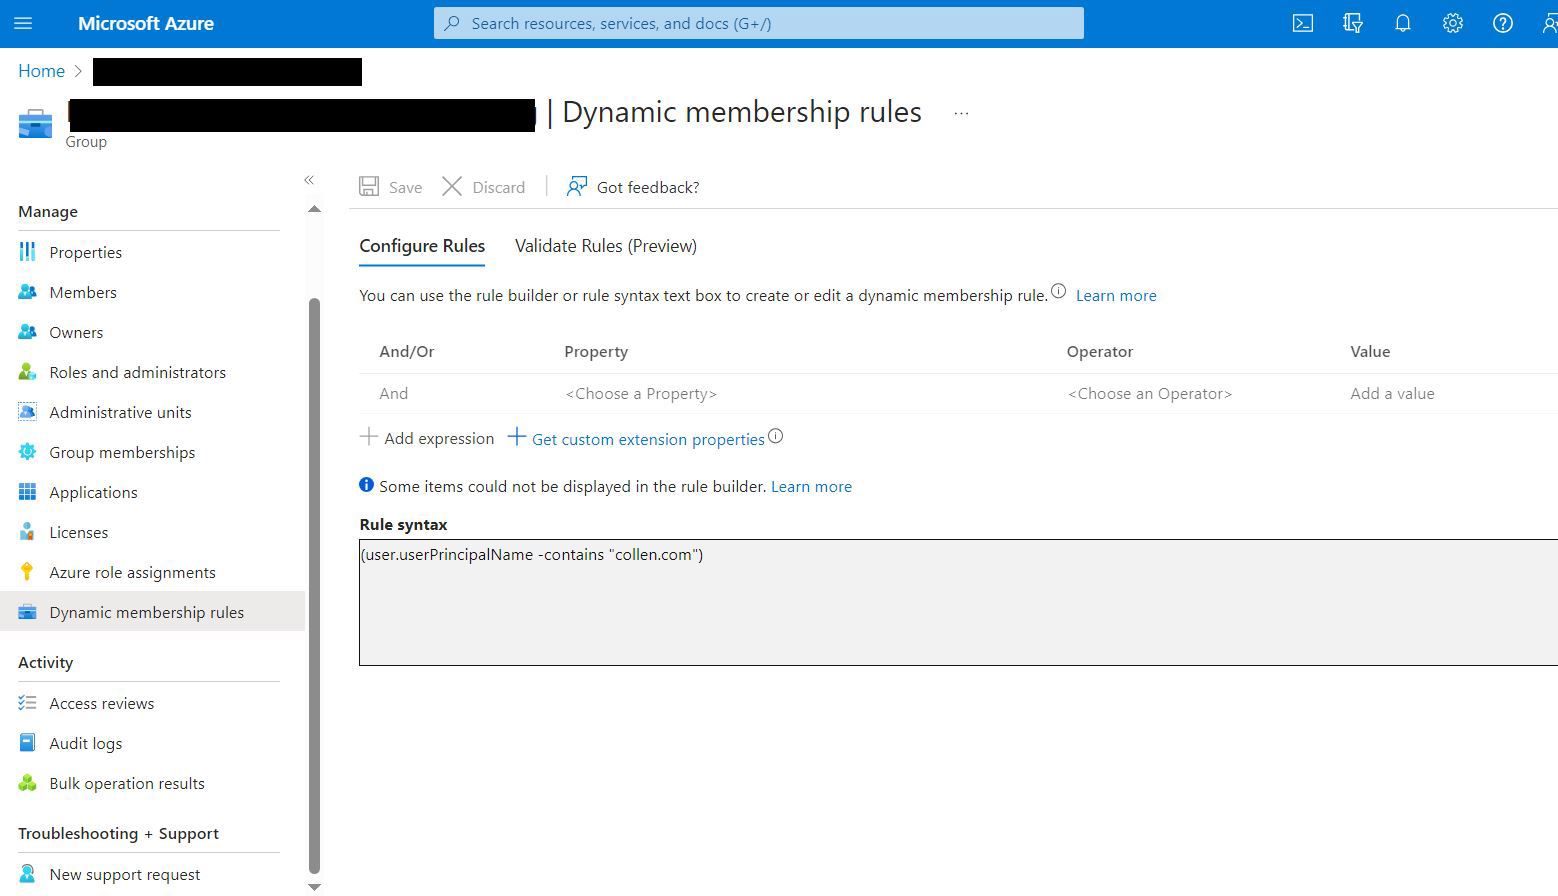Click the Applications grid icon
This screenshot has height=896, width=1558.
coord(27,492)
